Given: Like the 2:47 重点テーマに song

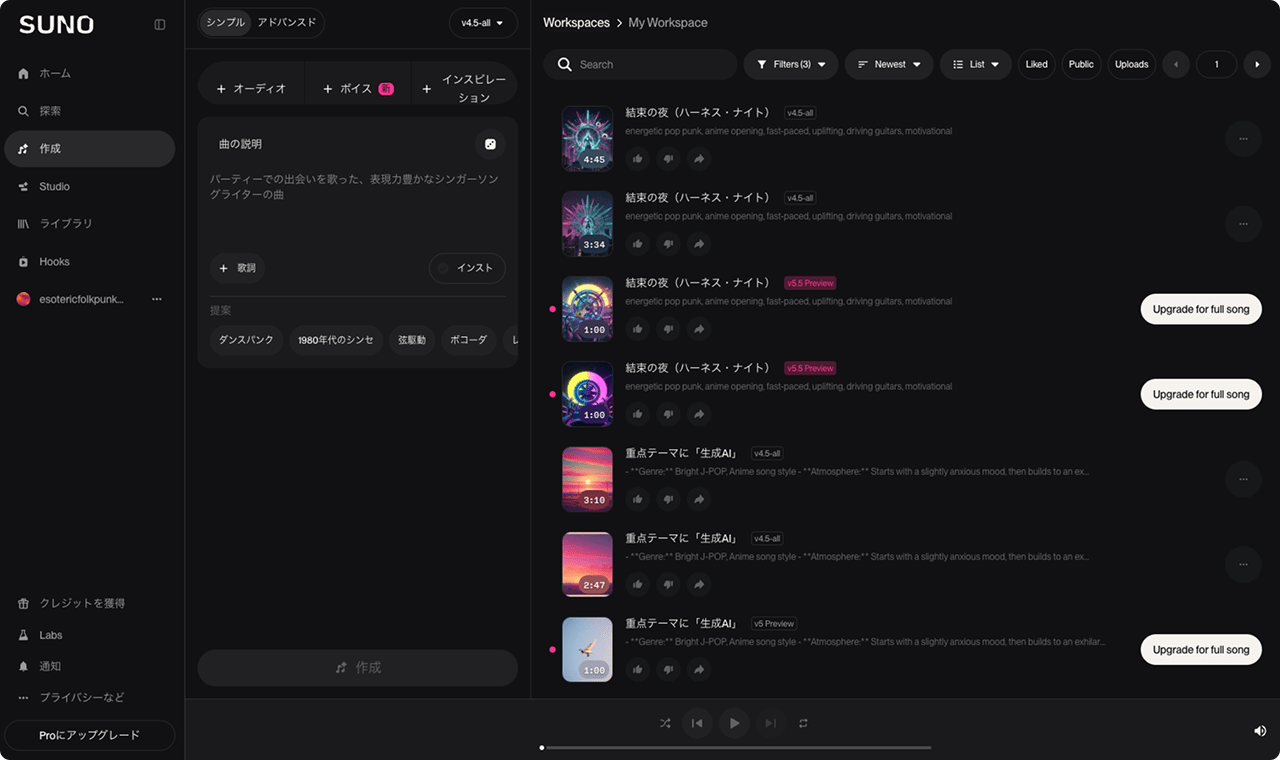Looking at the screenshot, I should tap(638, 584).
